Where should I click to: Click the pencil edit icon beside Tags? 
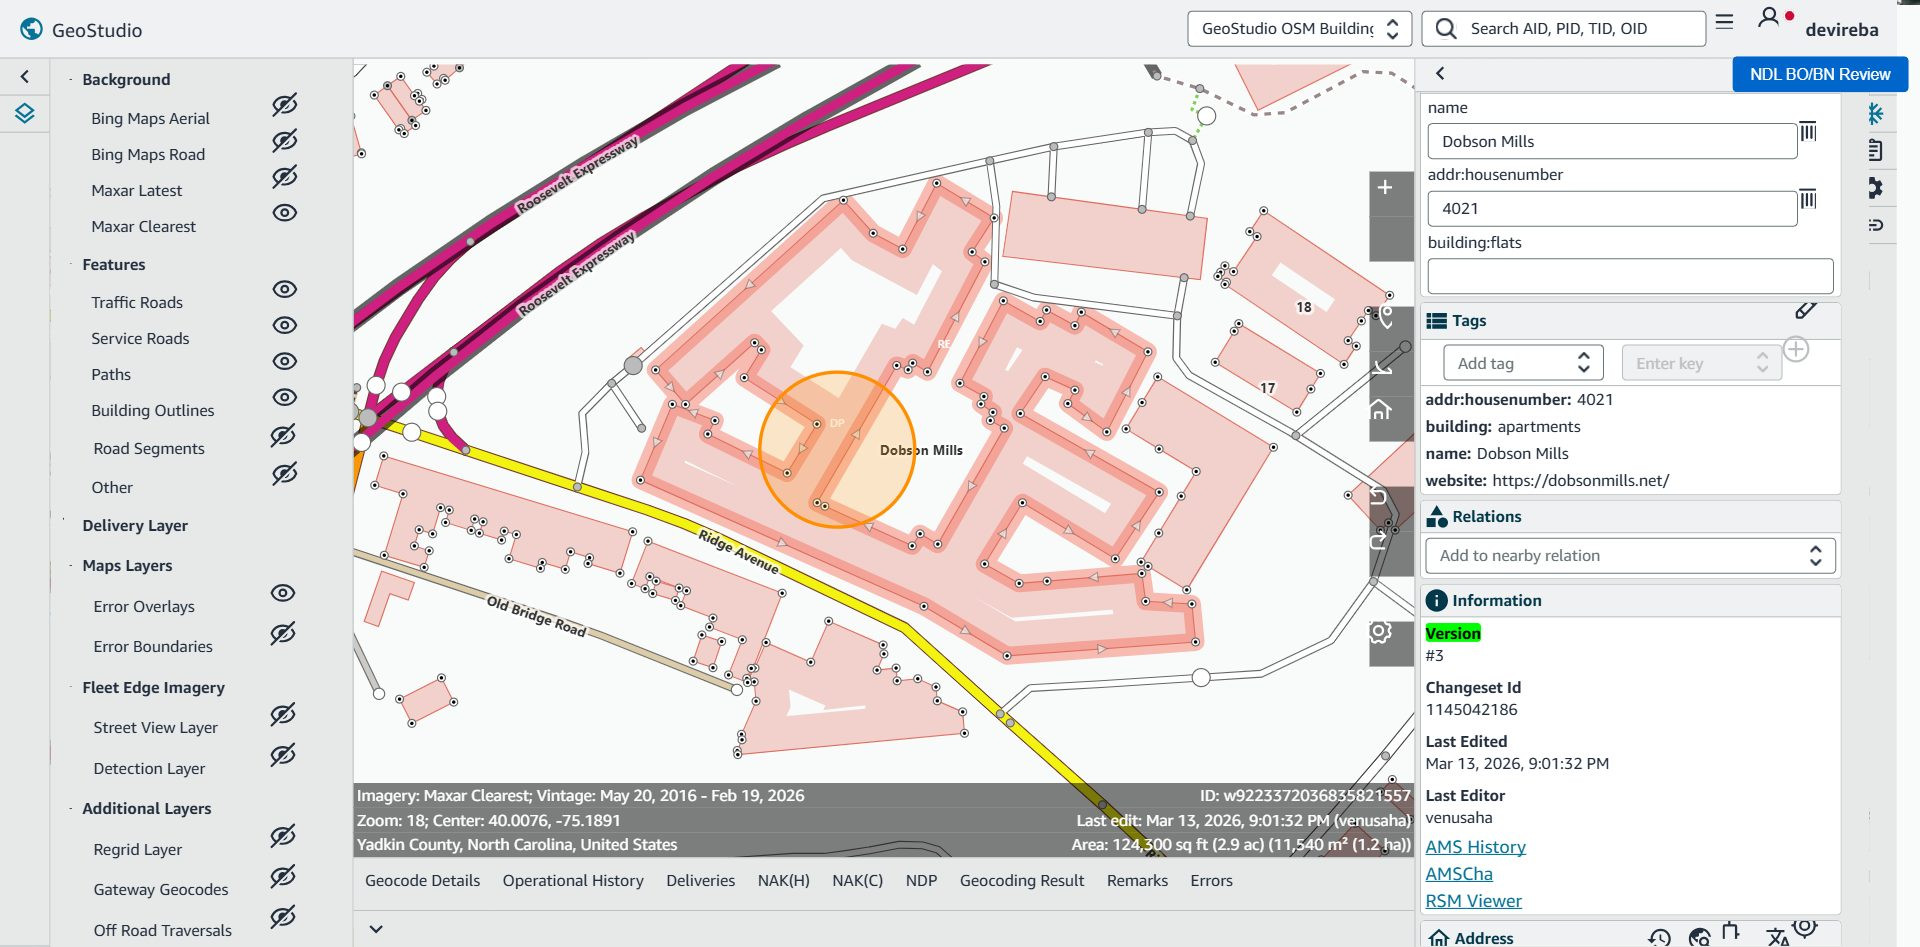click(x=1805, y=311)
